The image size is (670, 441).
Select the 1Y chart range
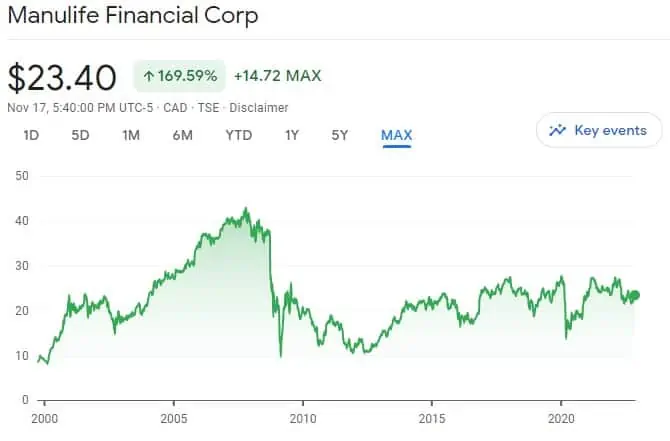tap(292, 135)
